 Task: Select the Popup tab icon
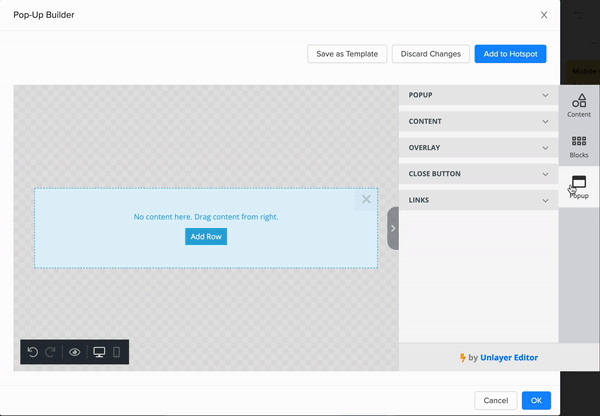click(579, 186)
